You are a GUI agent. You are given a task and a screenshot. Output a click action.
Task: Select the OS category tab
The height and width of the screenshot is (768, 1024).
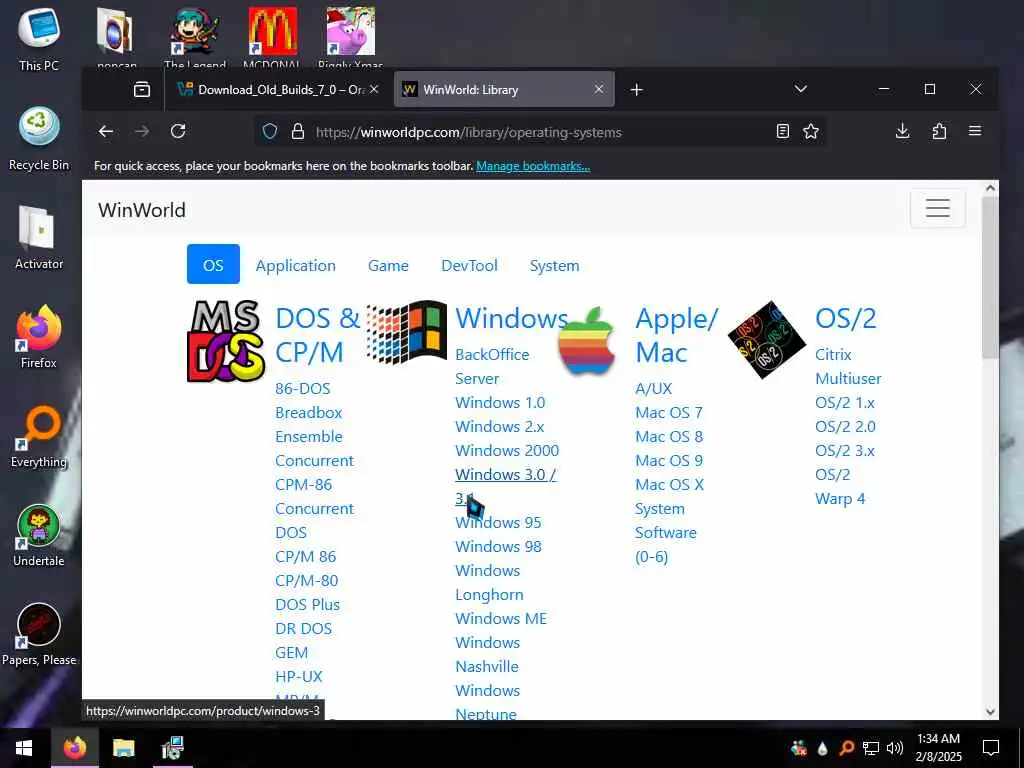213,264
